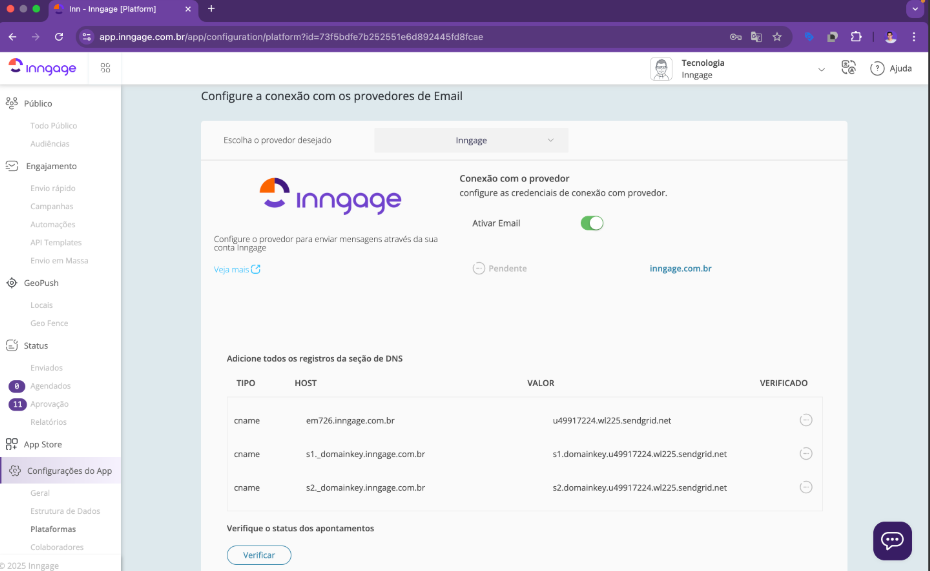Click the Configurações do App gear icon

15,471
